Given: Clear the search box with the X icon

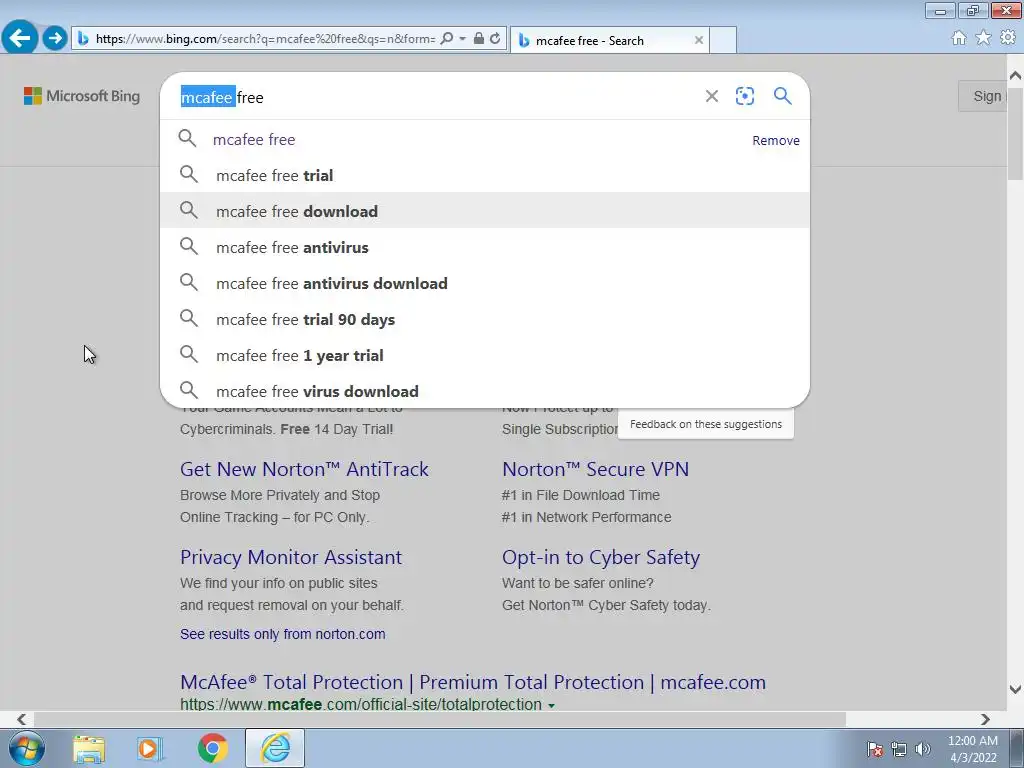Looking at the screenshot, I should (712, 97).
